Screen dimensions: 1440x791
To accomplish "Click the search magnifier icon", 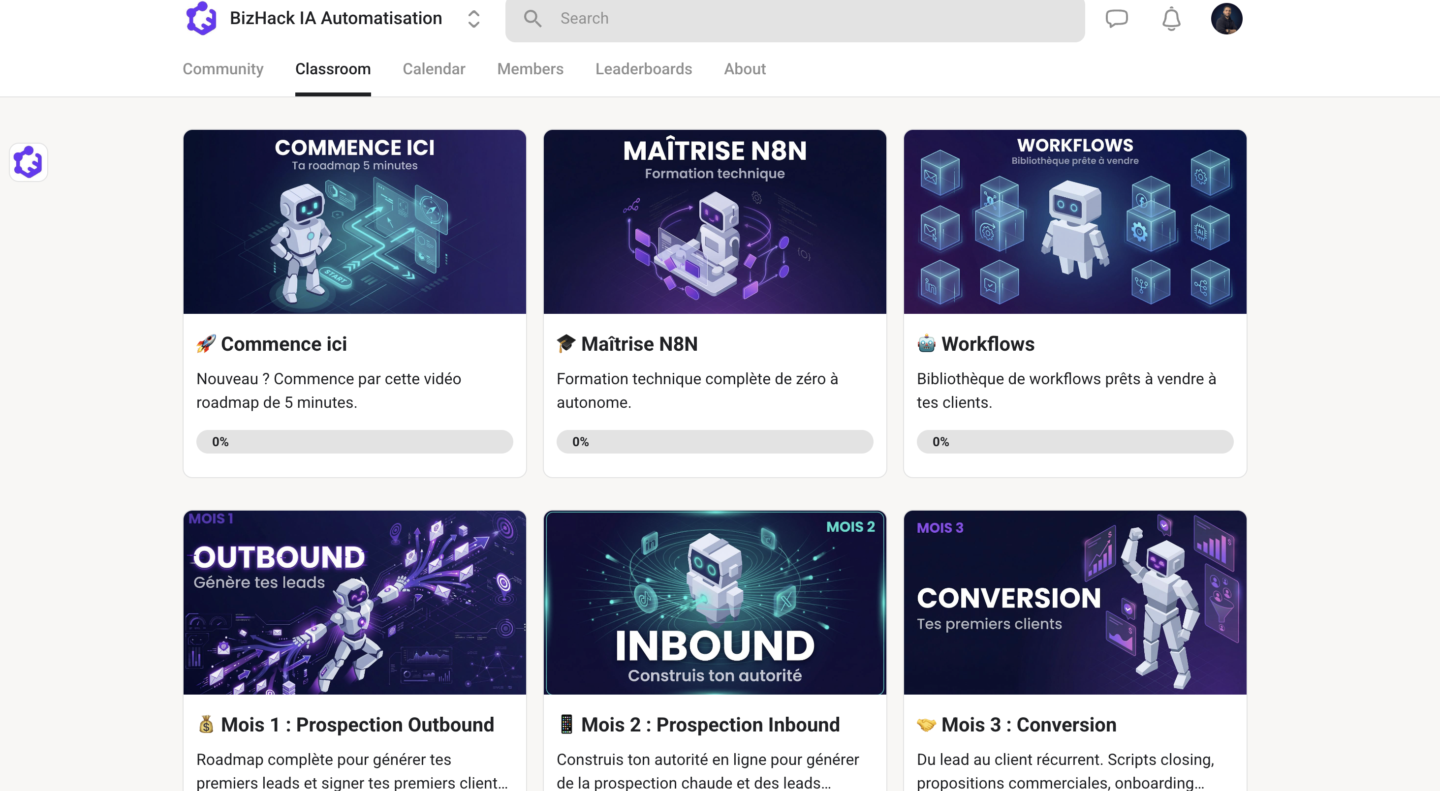I will (x=533, y=19).
